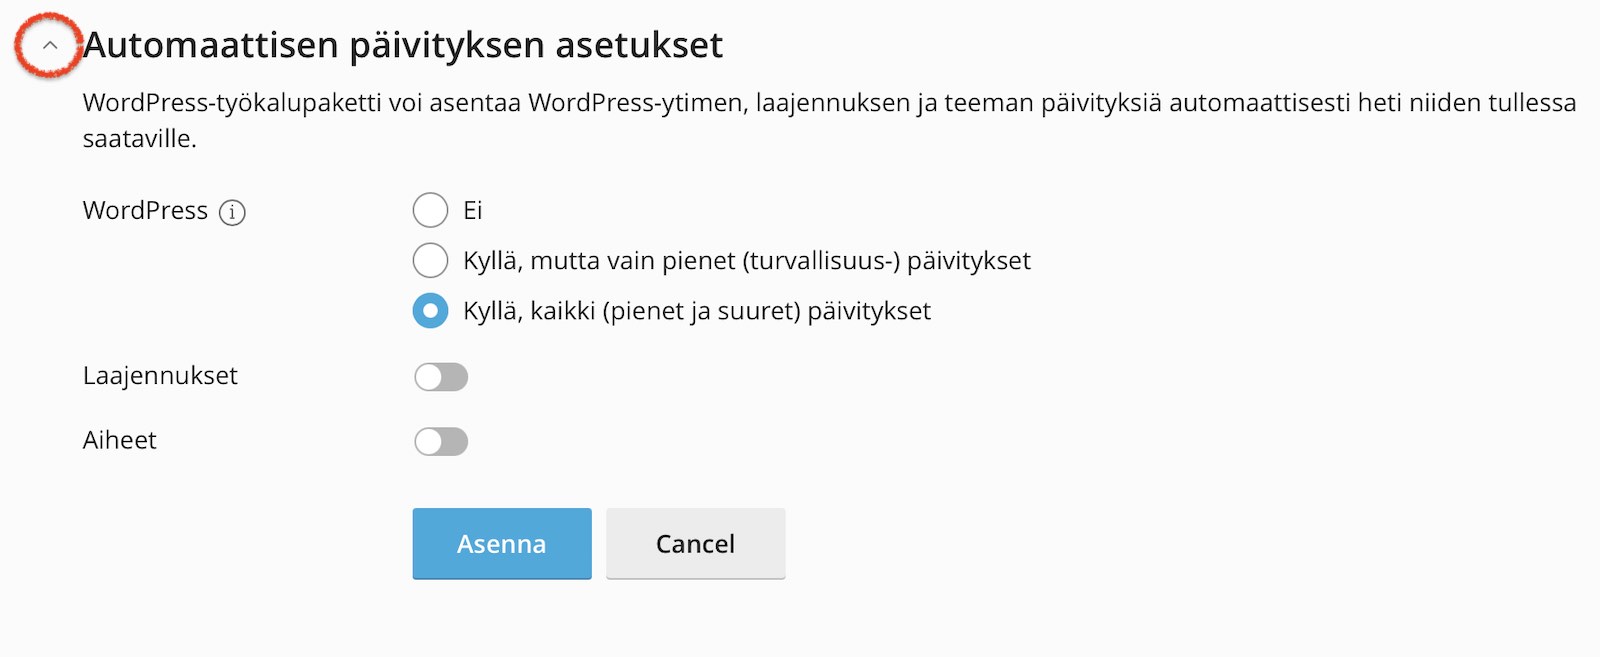The width and height of the screenshot is (1600, 657).
Task: Collapse the Automaattisen päivityksen asetukset section
Action: tap(49, 45)
